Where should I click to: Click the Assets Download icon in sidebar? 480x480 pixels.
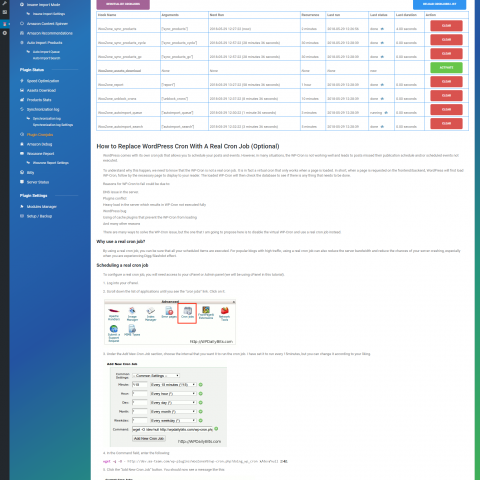tap(22, 90)
